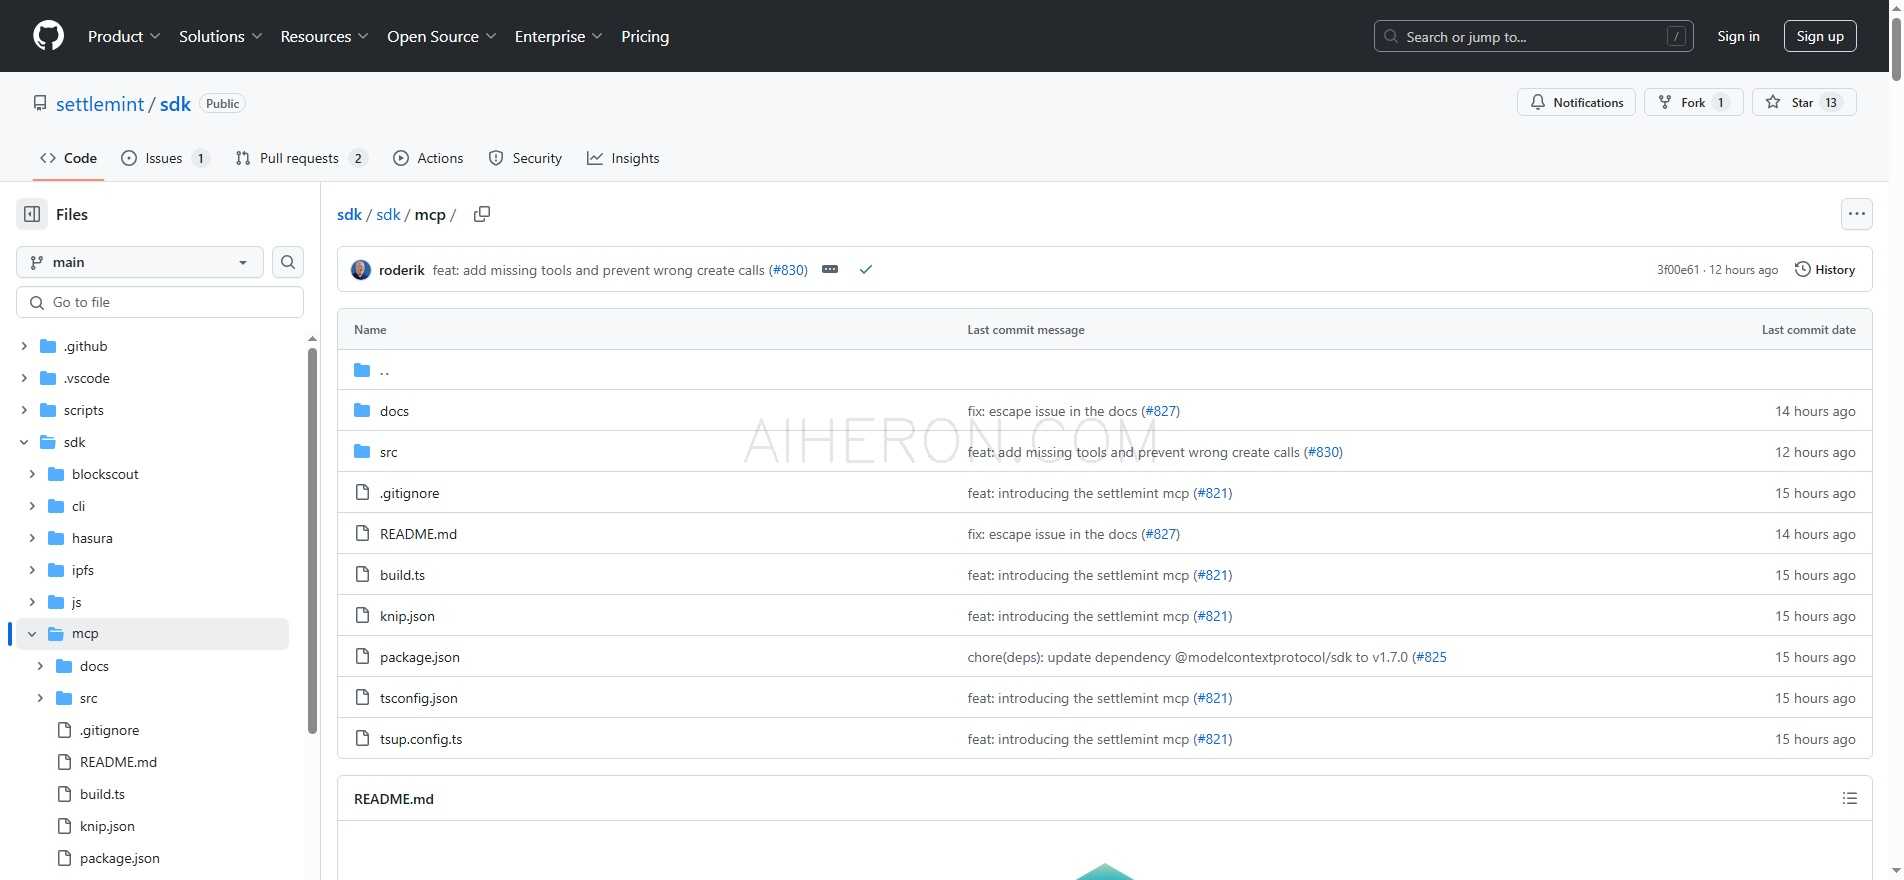Switch to the Pull requests tab
This screenshot has width=1904, height=880.
click(301, 158)
